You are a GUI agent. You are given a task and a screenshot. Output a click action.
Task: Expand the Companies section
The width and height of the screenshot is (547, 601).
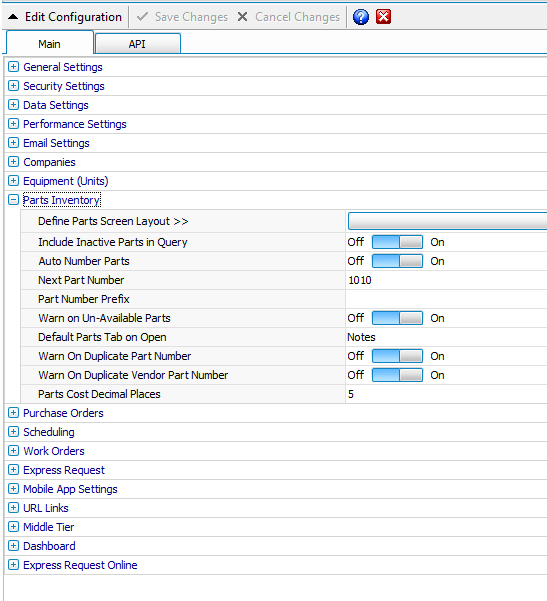click(x=13, y=162)
